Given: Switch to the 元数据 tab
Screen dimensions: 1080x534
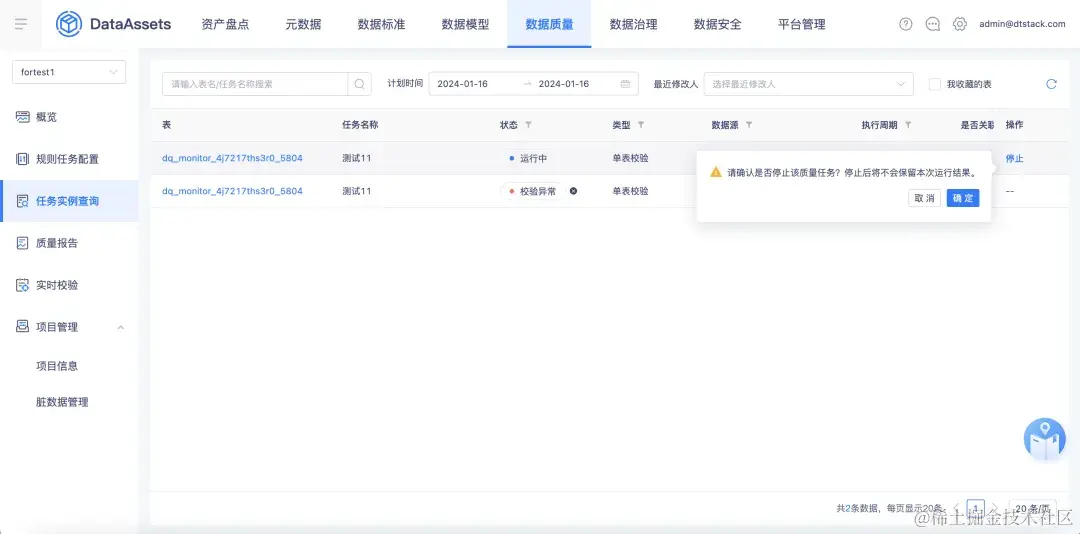Looking at the screenshot, I should coord(303,24).
